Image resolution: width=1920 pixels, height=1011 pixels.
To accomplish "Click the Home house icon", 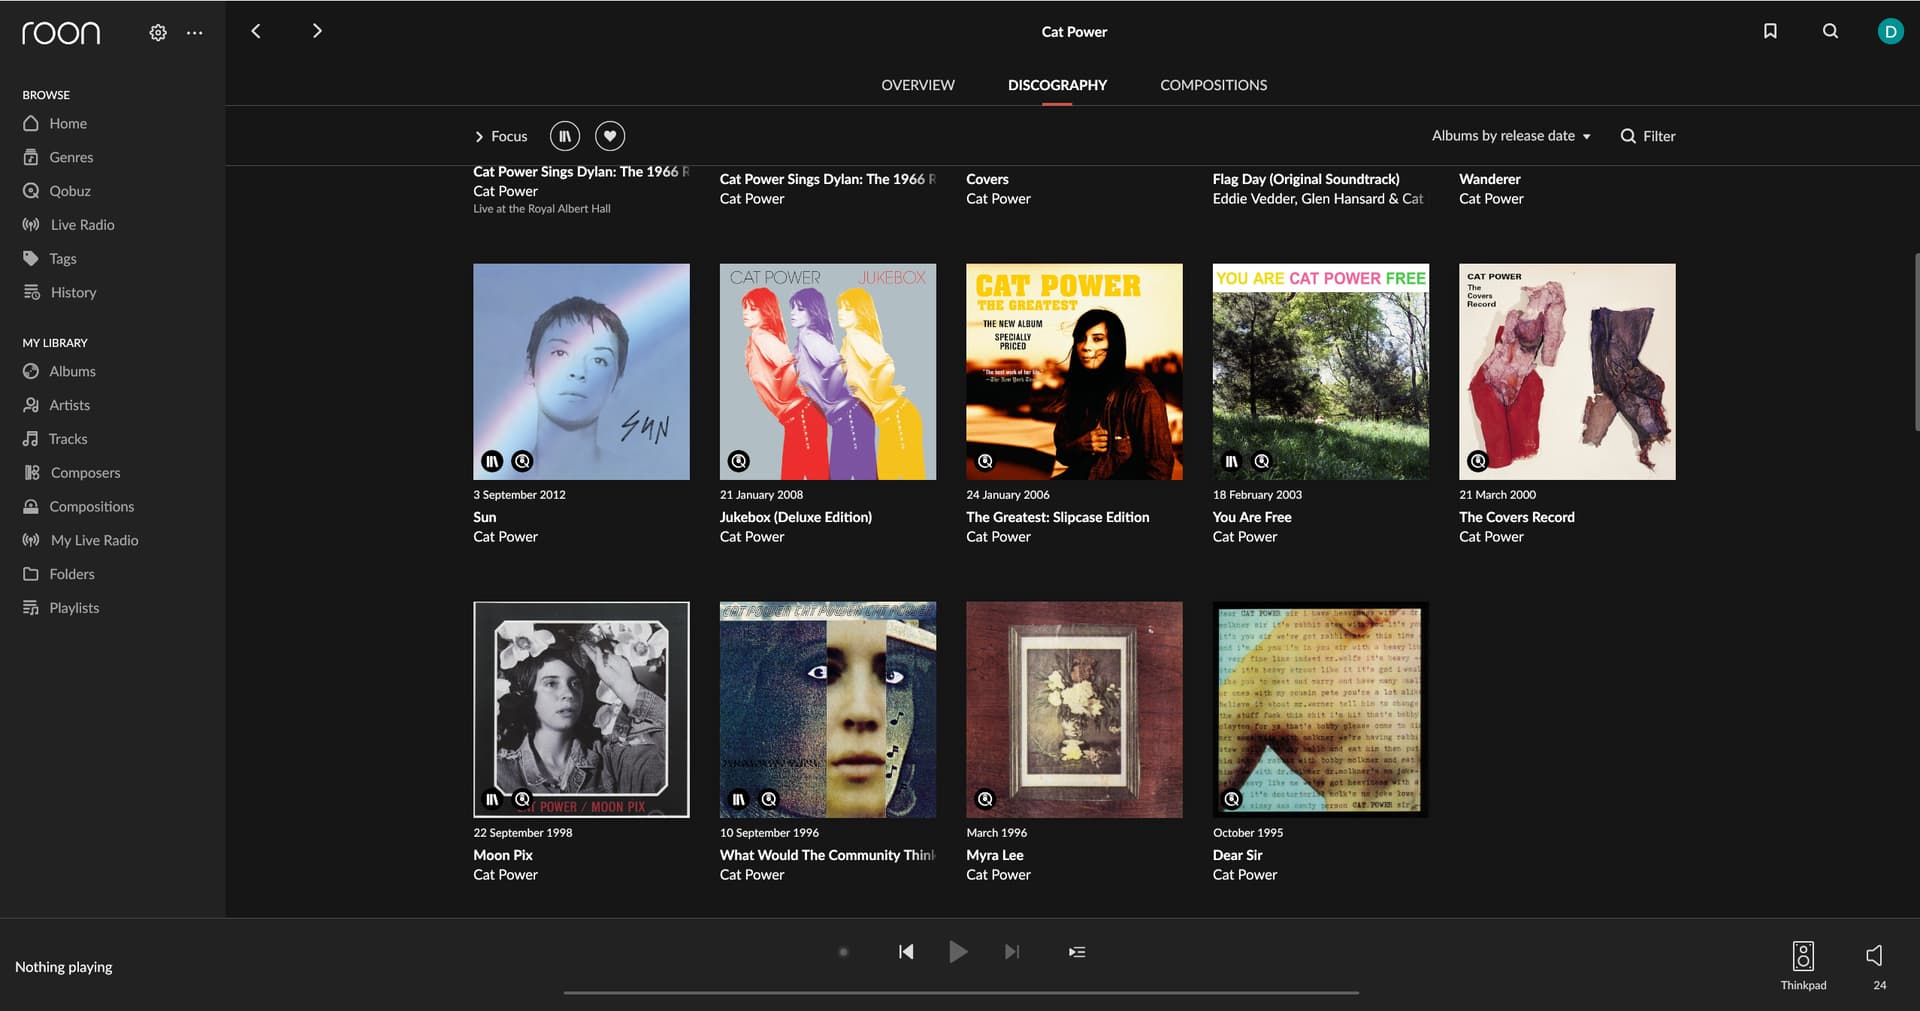I will (31, 123).
